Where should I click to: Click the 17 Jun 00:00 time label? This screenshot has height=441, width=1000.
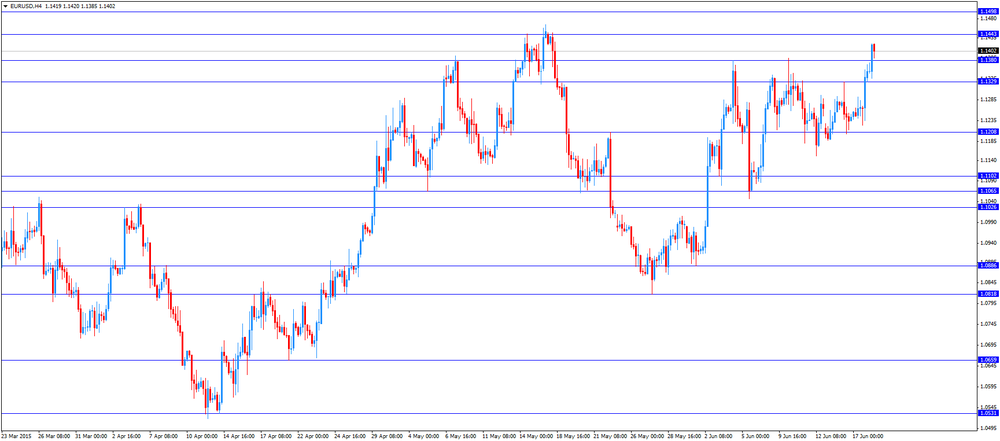click(x=868, y=437)
